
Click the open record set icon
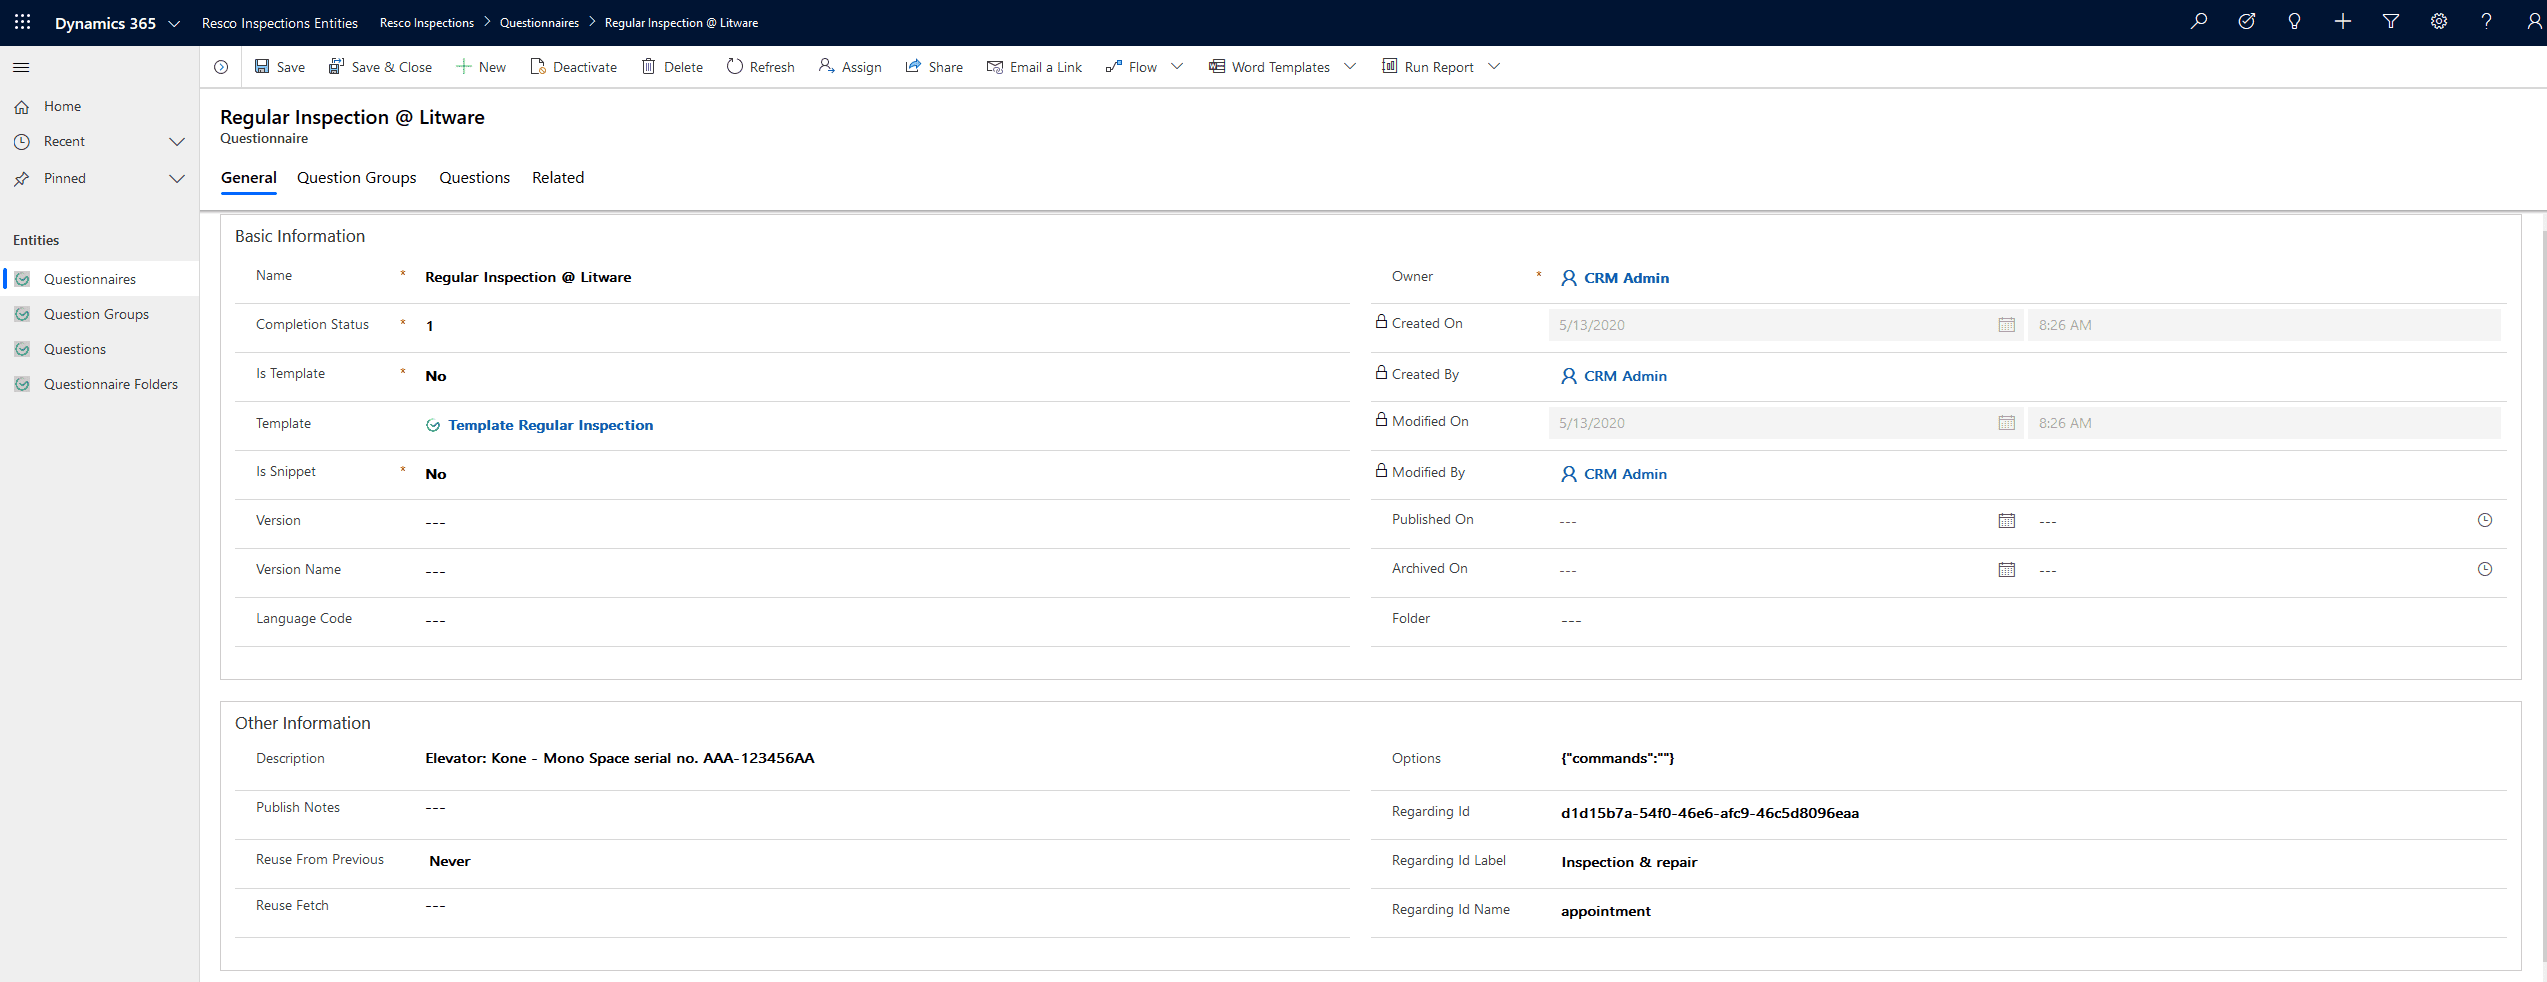point(221,67)
